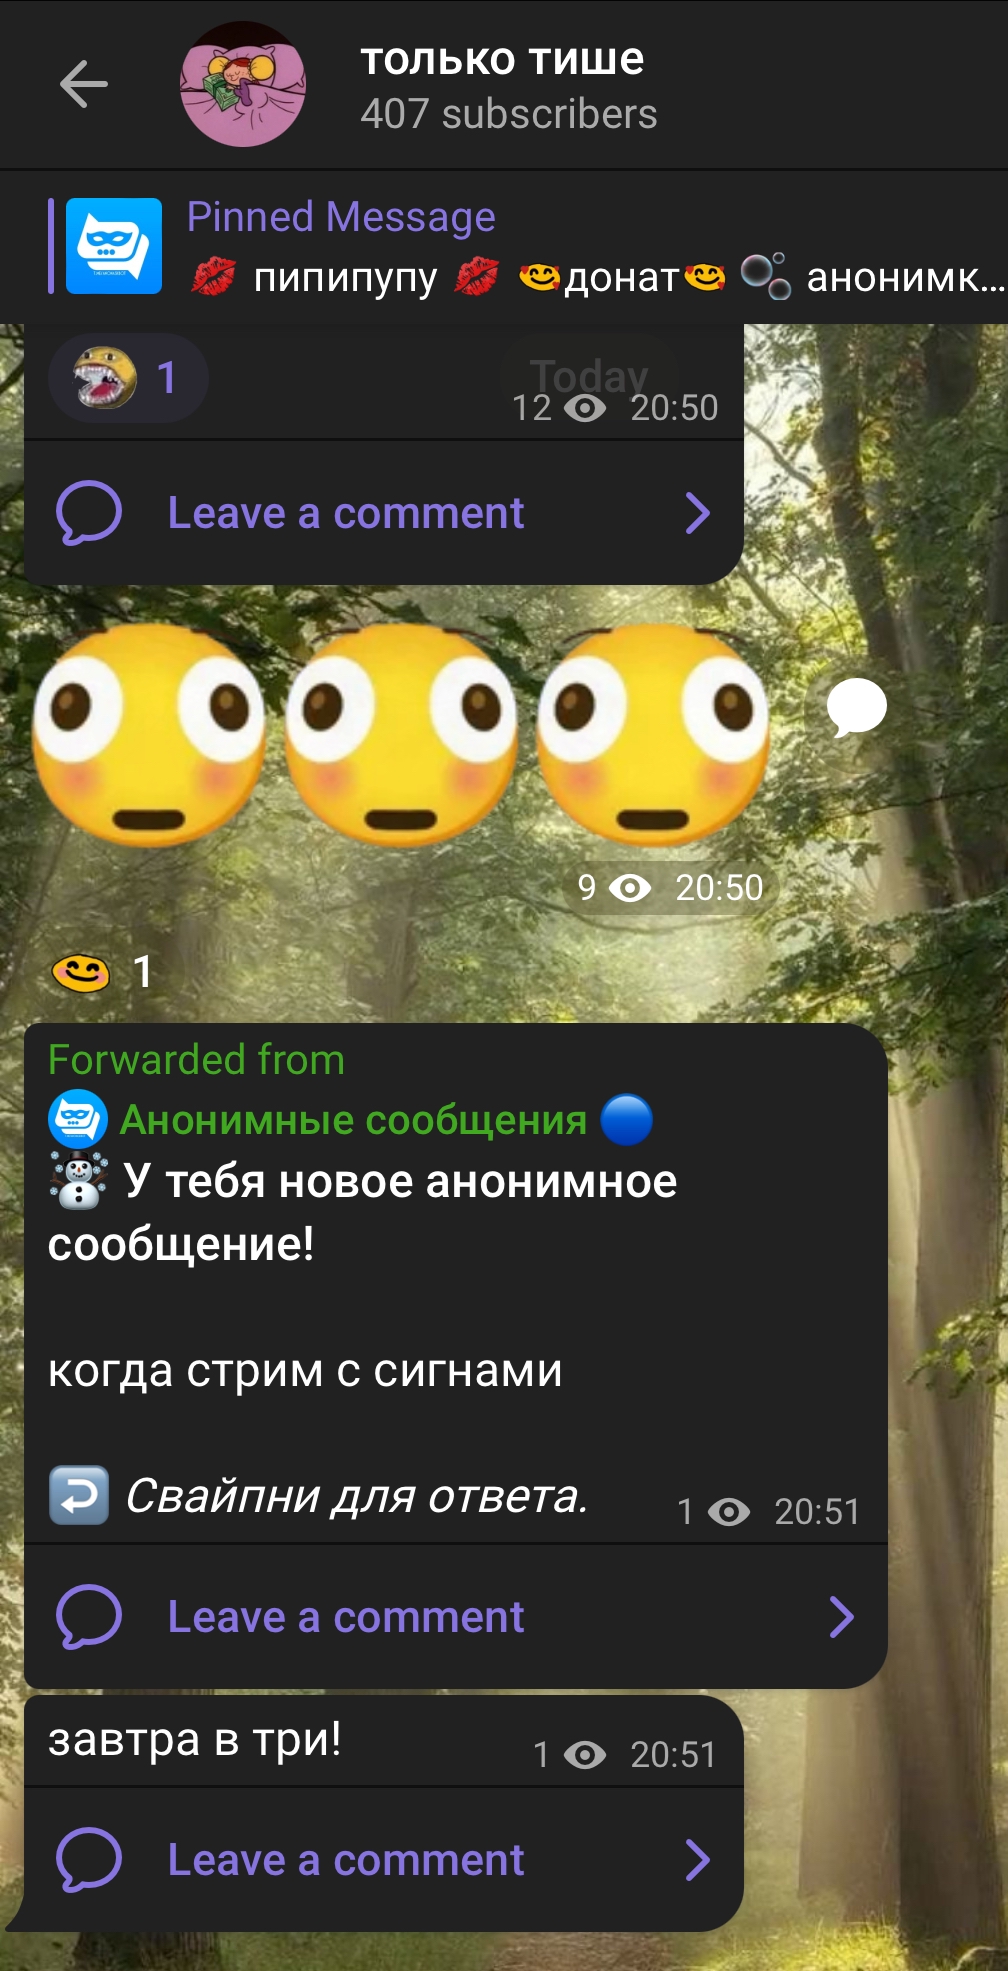
Task: Open white comment bubble beside the stickers
Action: click(x=857, y=708)
